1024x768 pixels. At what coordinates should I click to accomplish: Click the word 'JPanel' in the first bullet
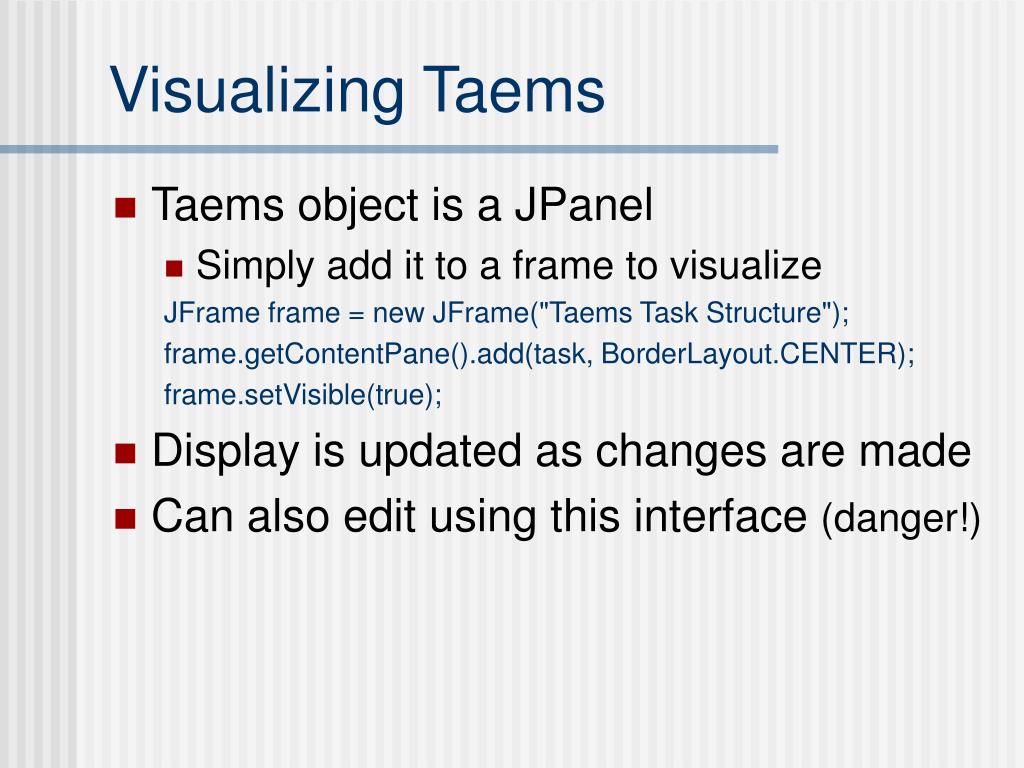point(584,206)
